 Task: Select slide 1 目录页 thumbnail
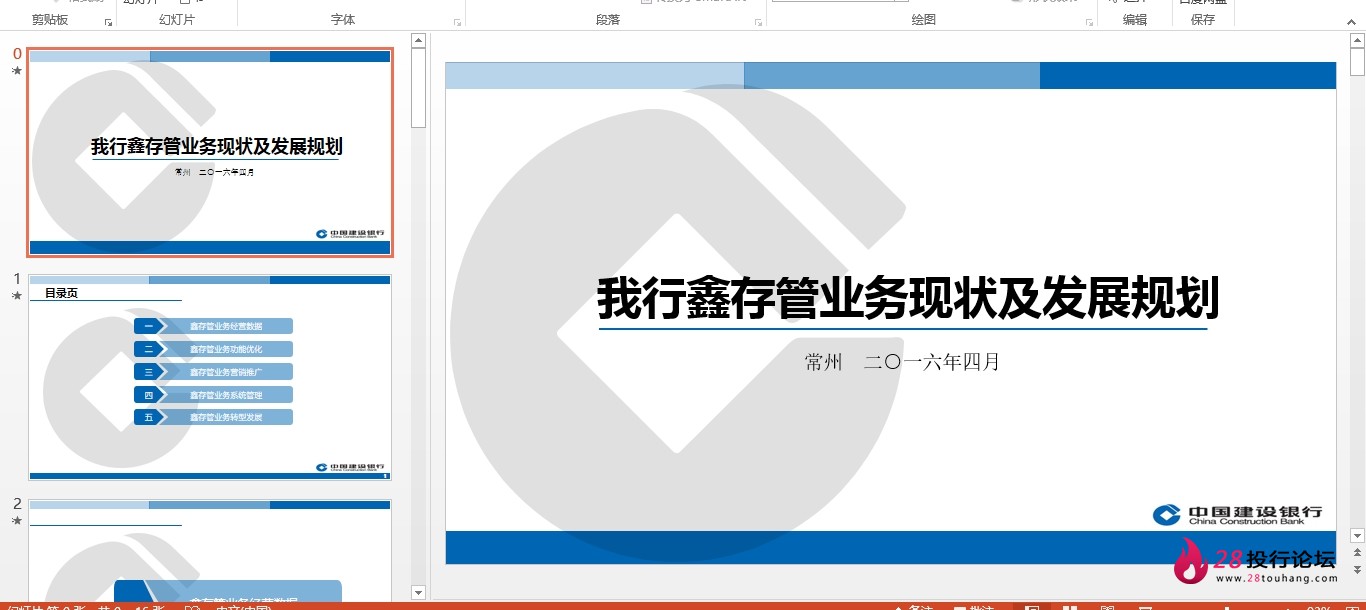(210, 377)
